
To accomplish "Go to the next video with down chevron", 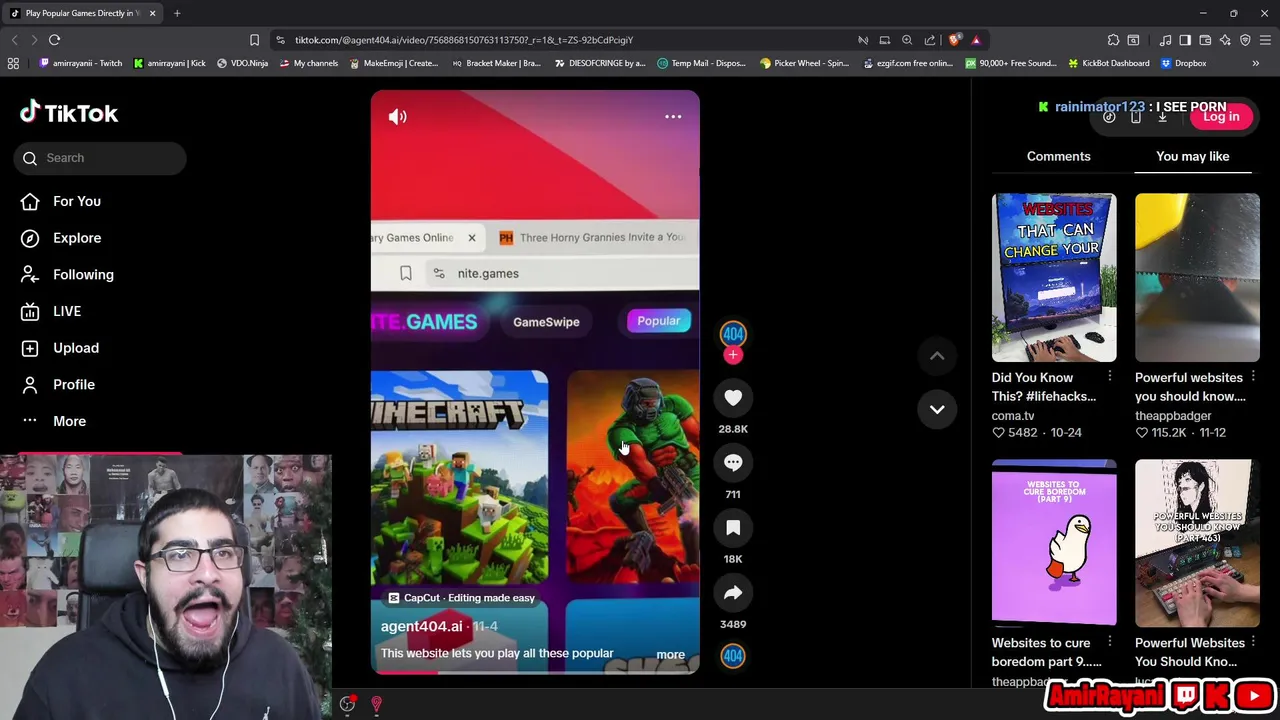I will click(937, 409).
